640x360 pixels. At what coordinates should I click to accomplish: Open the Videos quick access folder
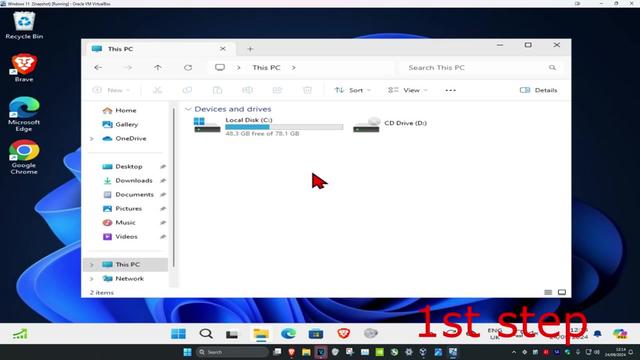pos(126,237)
